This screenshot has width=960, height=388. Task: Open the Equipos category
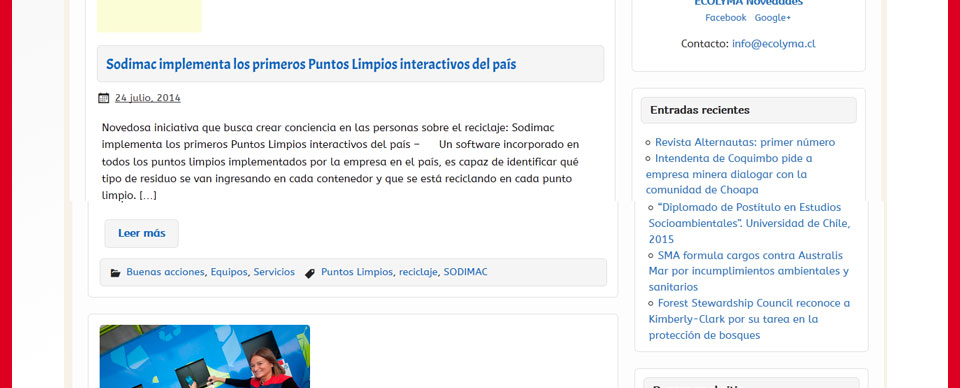pyautogui.click(x=229, y=272)
